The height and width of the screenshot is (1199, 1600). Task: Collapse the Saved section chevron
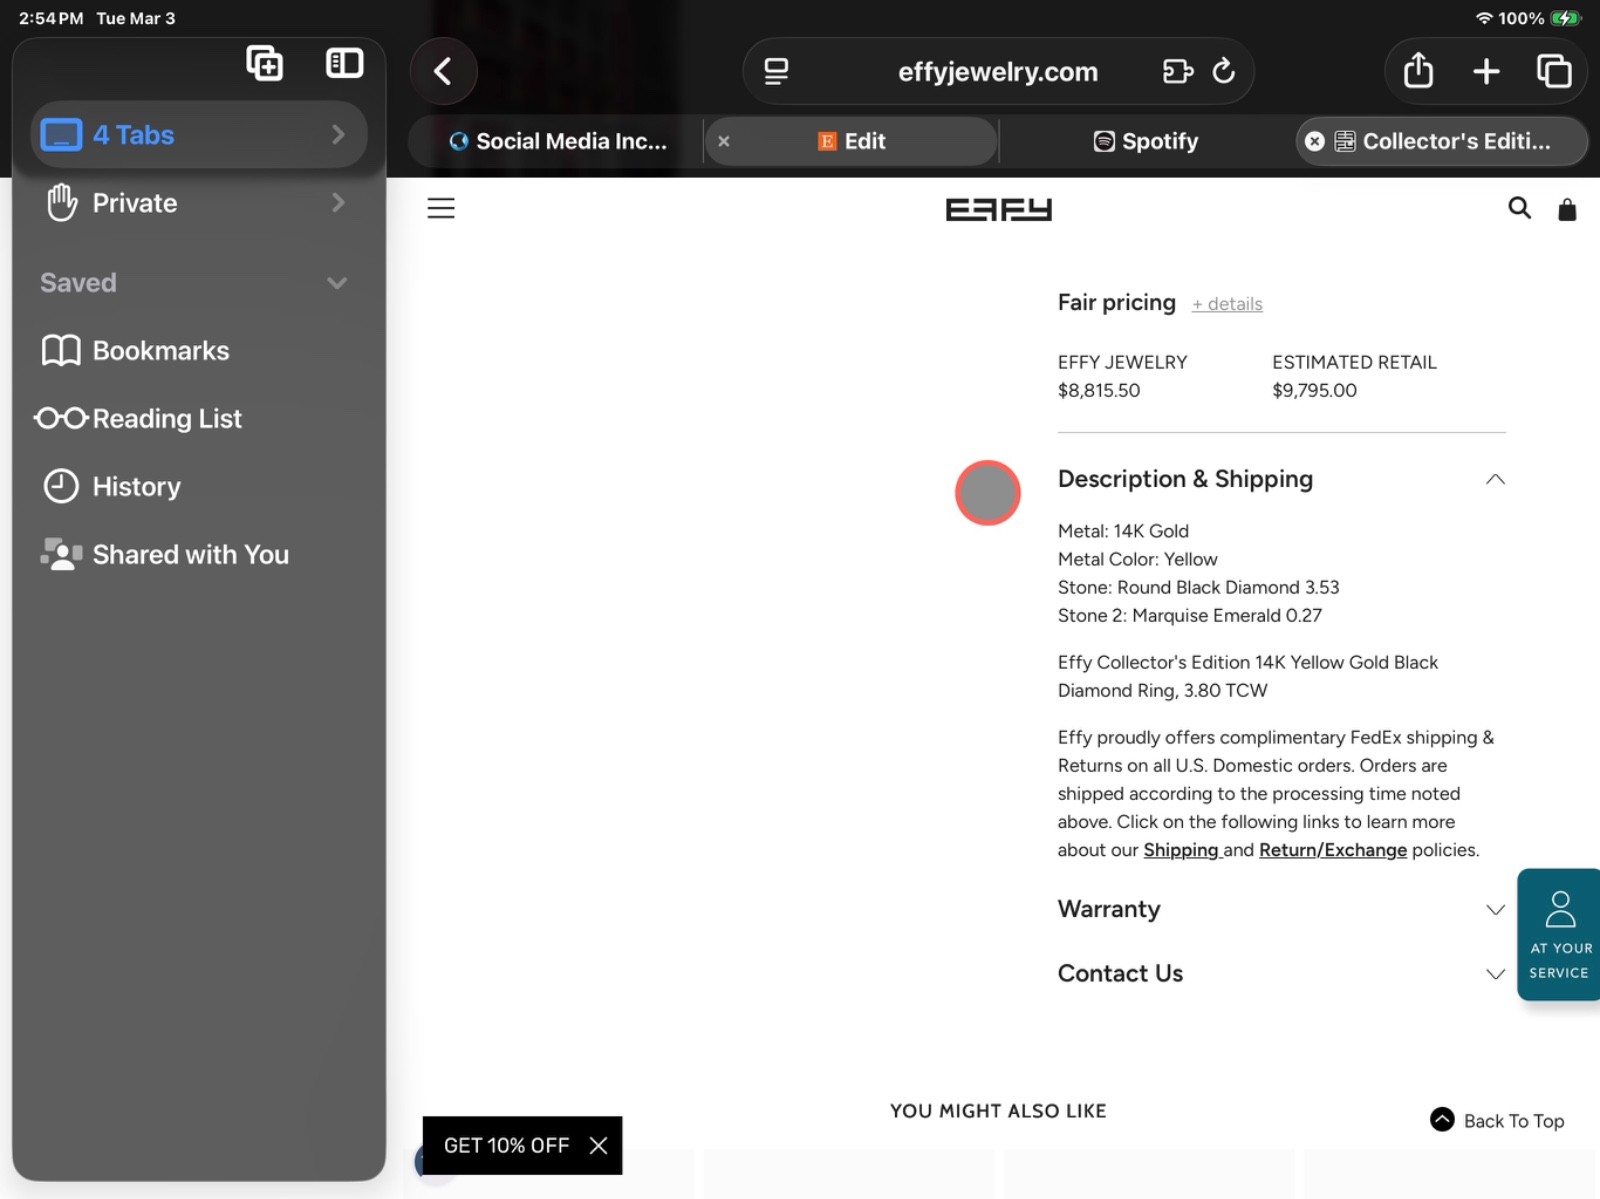337,283
